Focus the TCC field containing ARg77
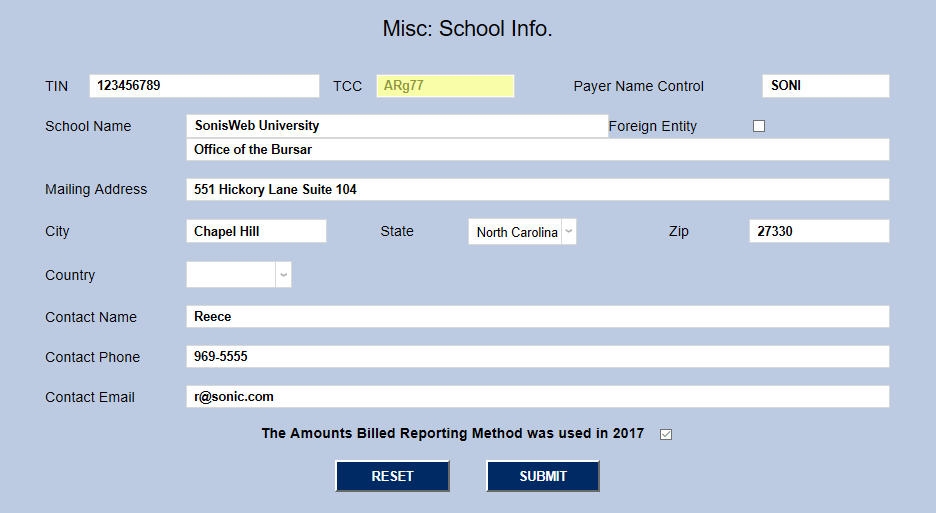This screenshot has width=936, height=513. (x=445, y=86)
